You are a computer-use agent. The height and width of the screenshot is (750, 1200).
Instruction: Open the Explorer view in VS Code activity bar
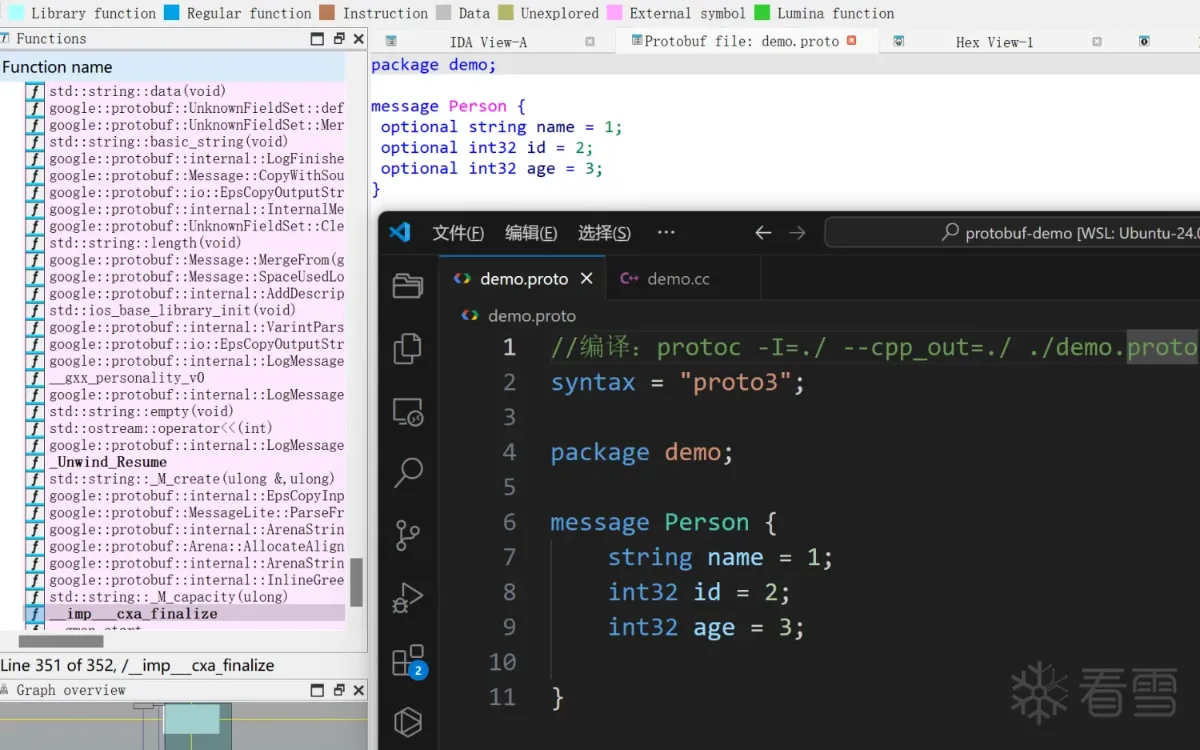coord(407,286)
